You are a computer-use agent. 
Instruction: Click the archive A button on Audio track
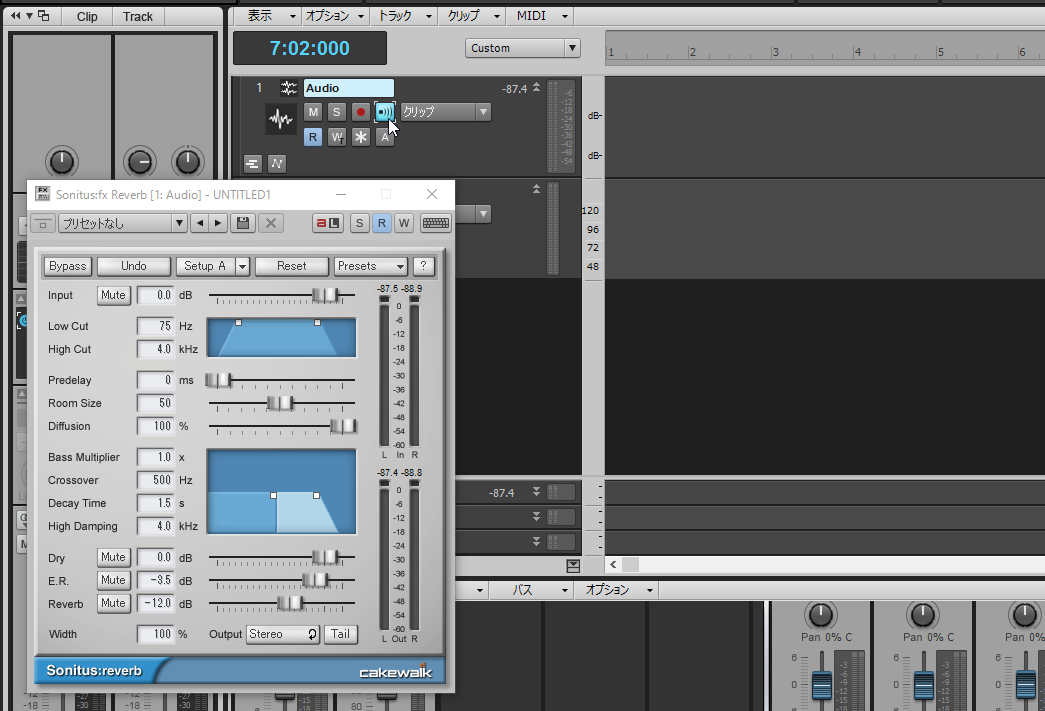coord(385,137)
